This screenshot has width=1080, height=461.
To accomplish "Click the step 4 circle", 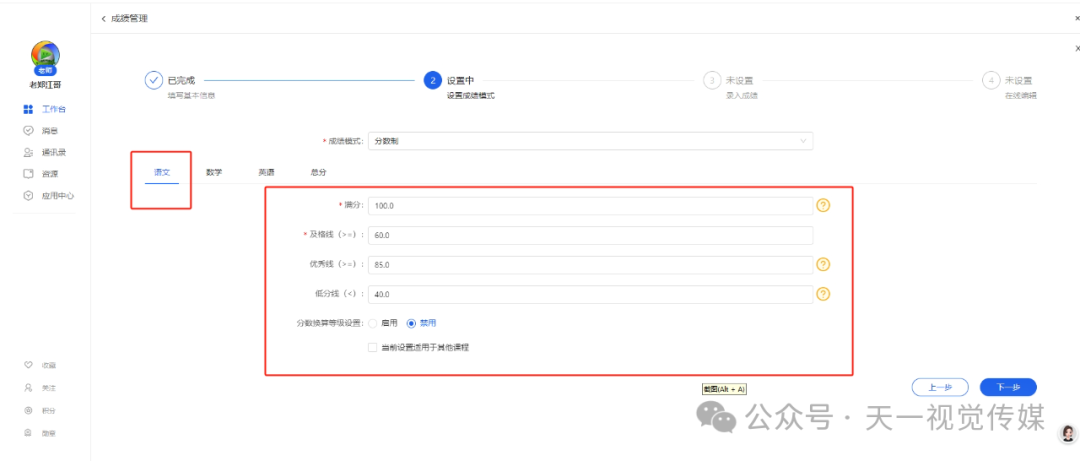I will point(990,81).
